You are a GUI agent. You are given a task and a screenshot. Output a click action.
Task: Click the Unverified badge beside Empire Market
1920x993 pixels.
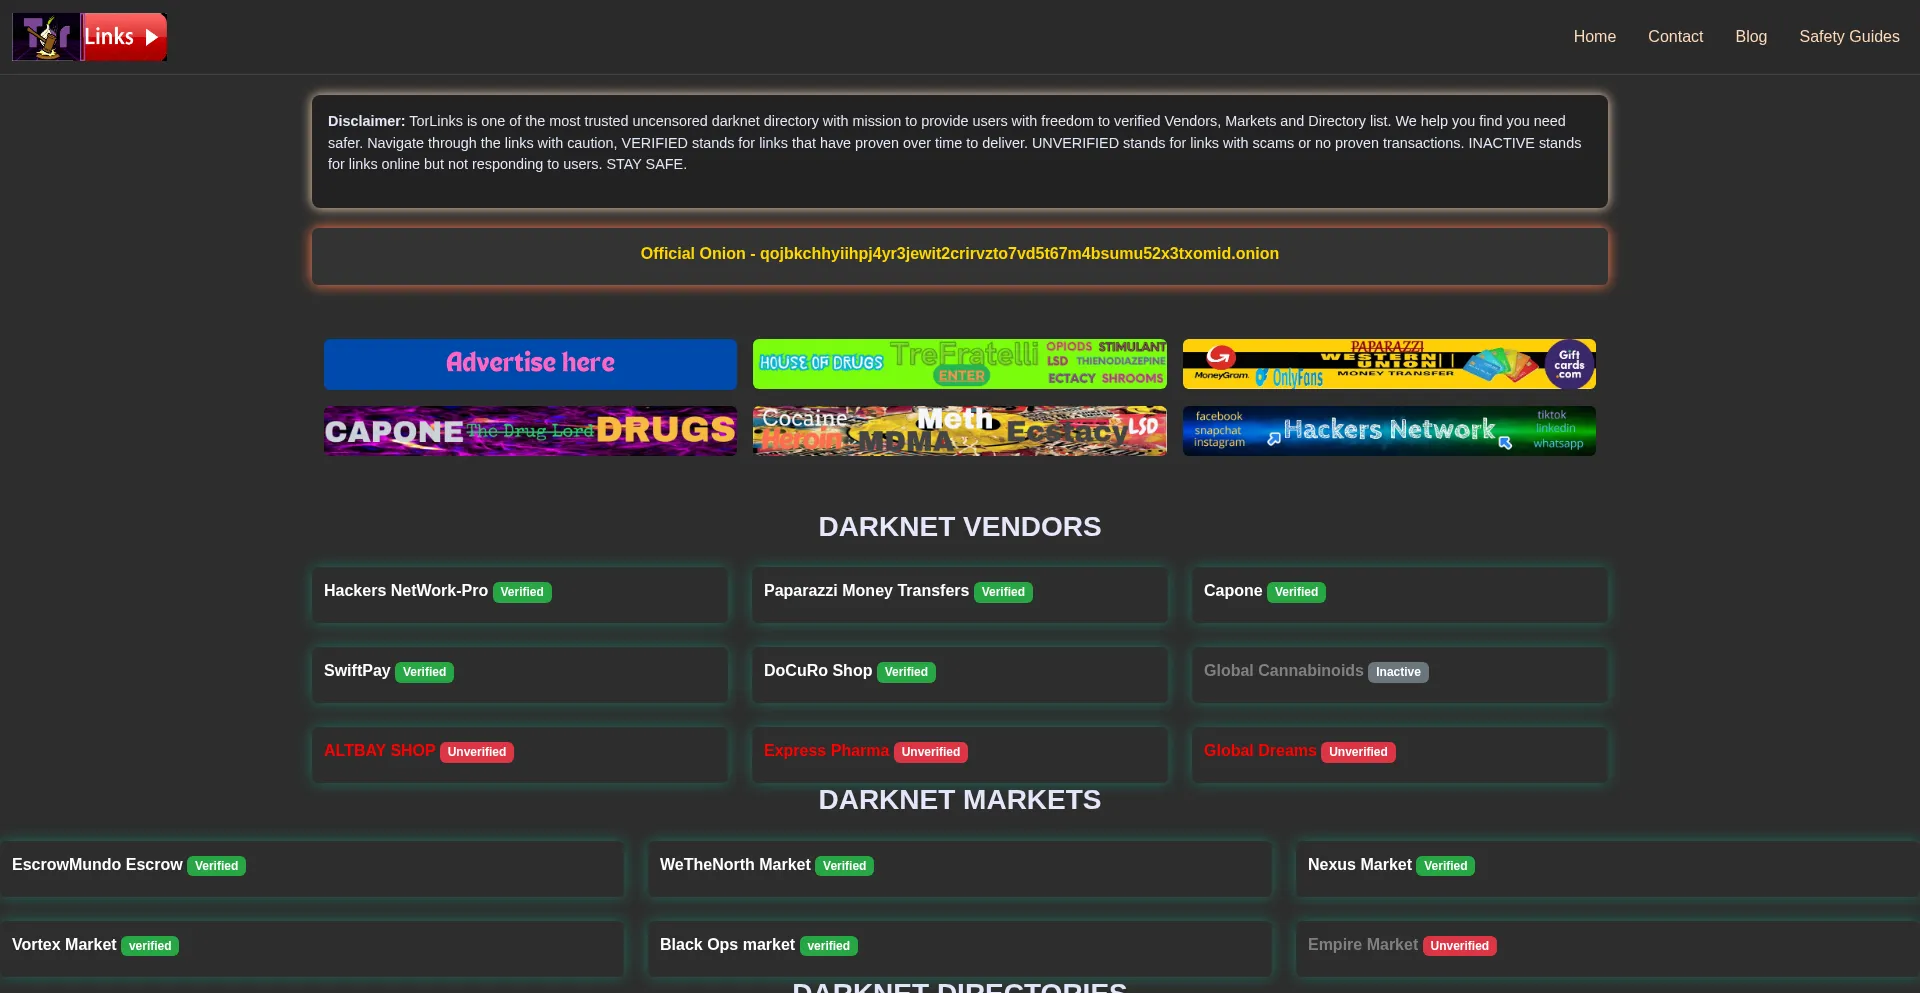click(x=1459, y=946)
